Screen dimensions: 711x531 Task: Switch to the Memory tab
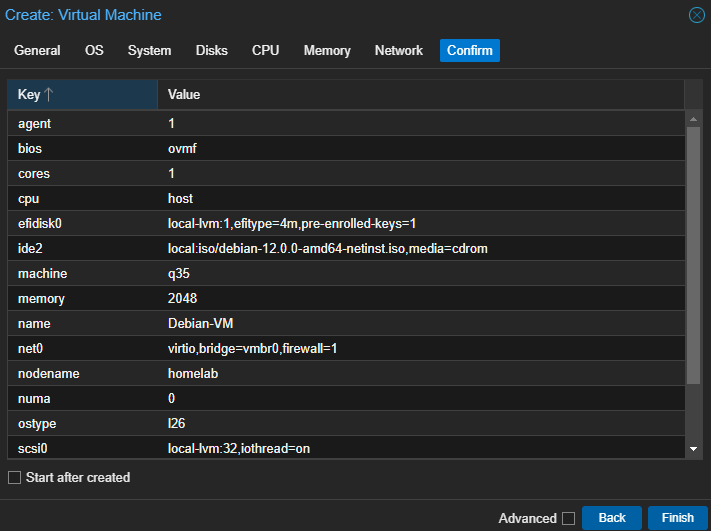327,50
